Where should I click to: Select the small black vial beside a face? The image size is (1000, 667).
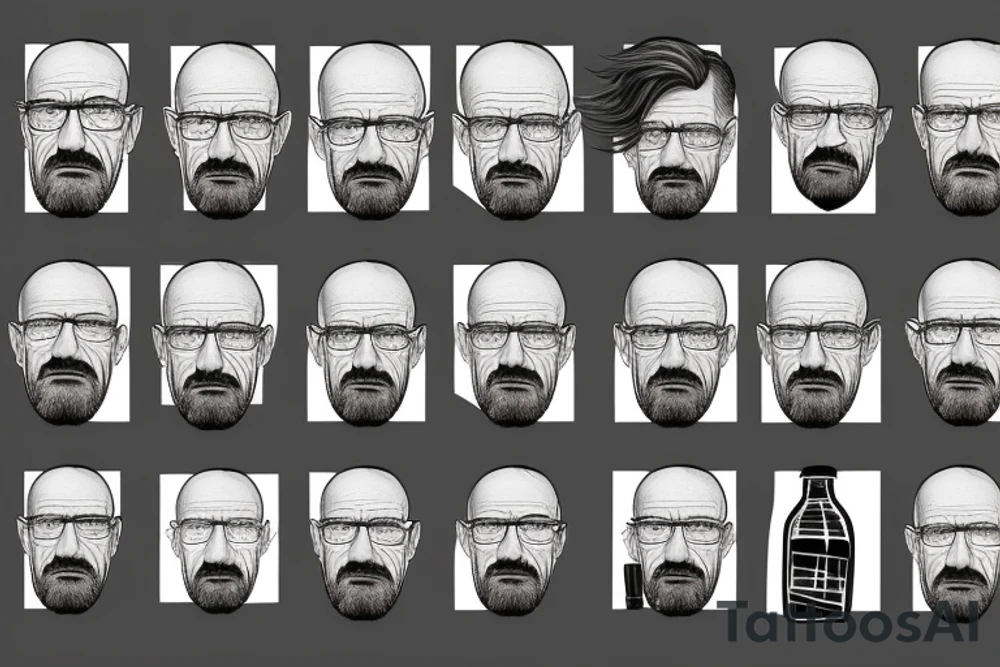[633, 585]
